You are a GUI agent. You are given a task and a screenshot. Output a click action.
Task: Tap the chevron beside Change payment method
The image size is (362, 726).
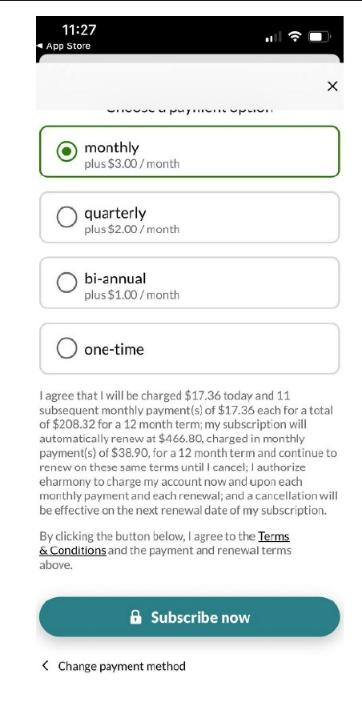point(45,666)
